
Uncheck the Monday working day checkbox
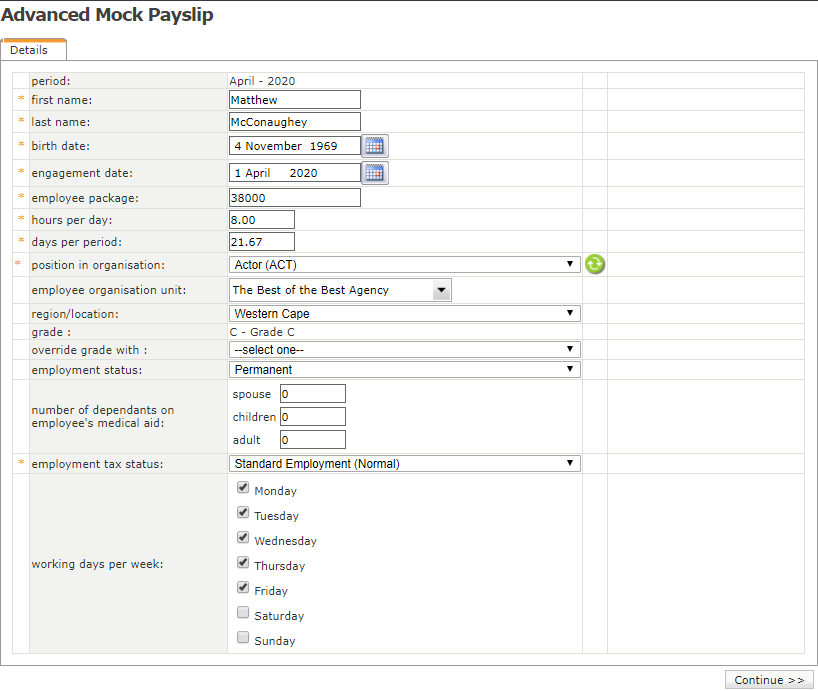click(243, 488)
